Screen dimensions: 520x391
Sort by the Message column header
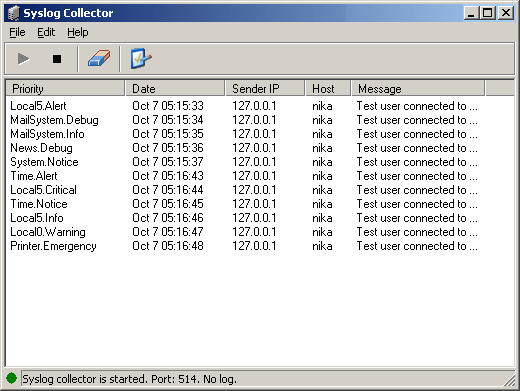point(418,89)
